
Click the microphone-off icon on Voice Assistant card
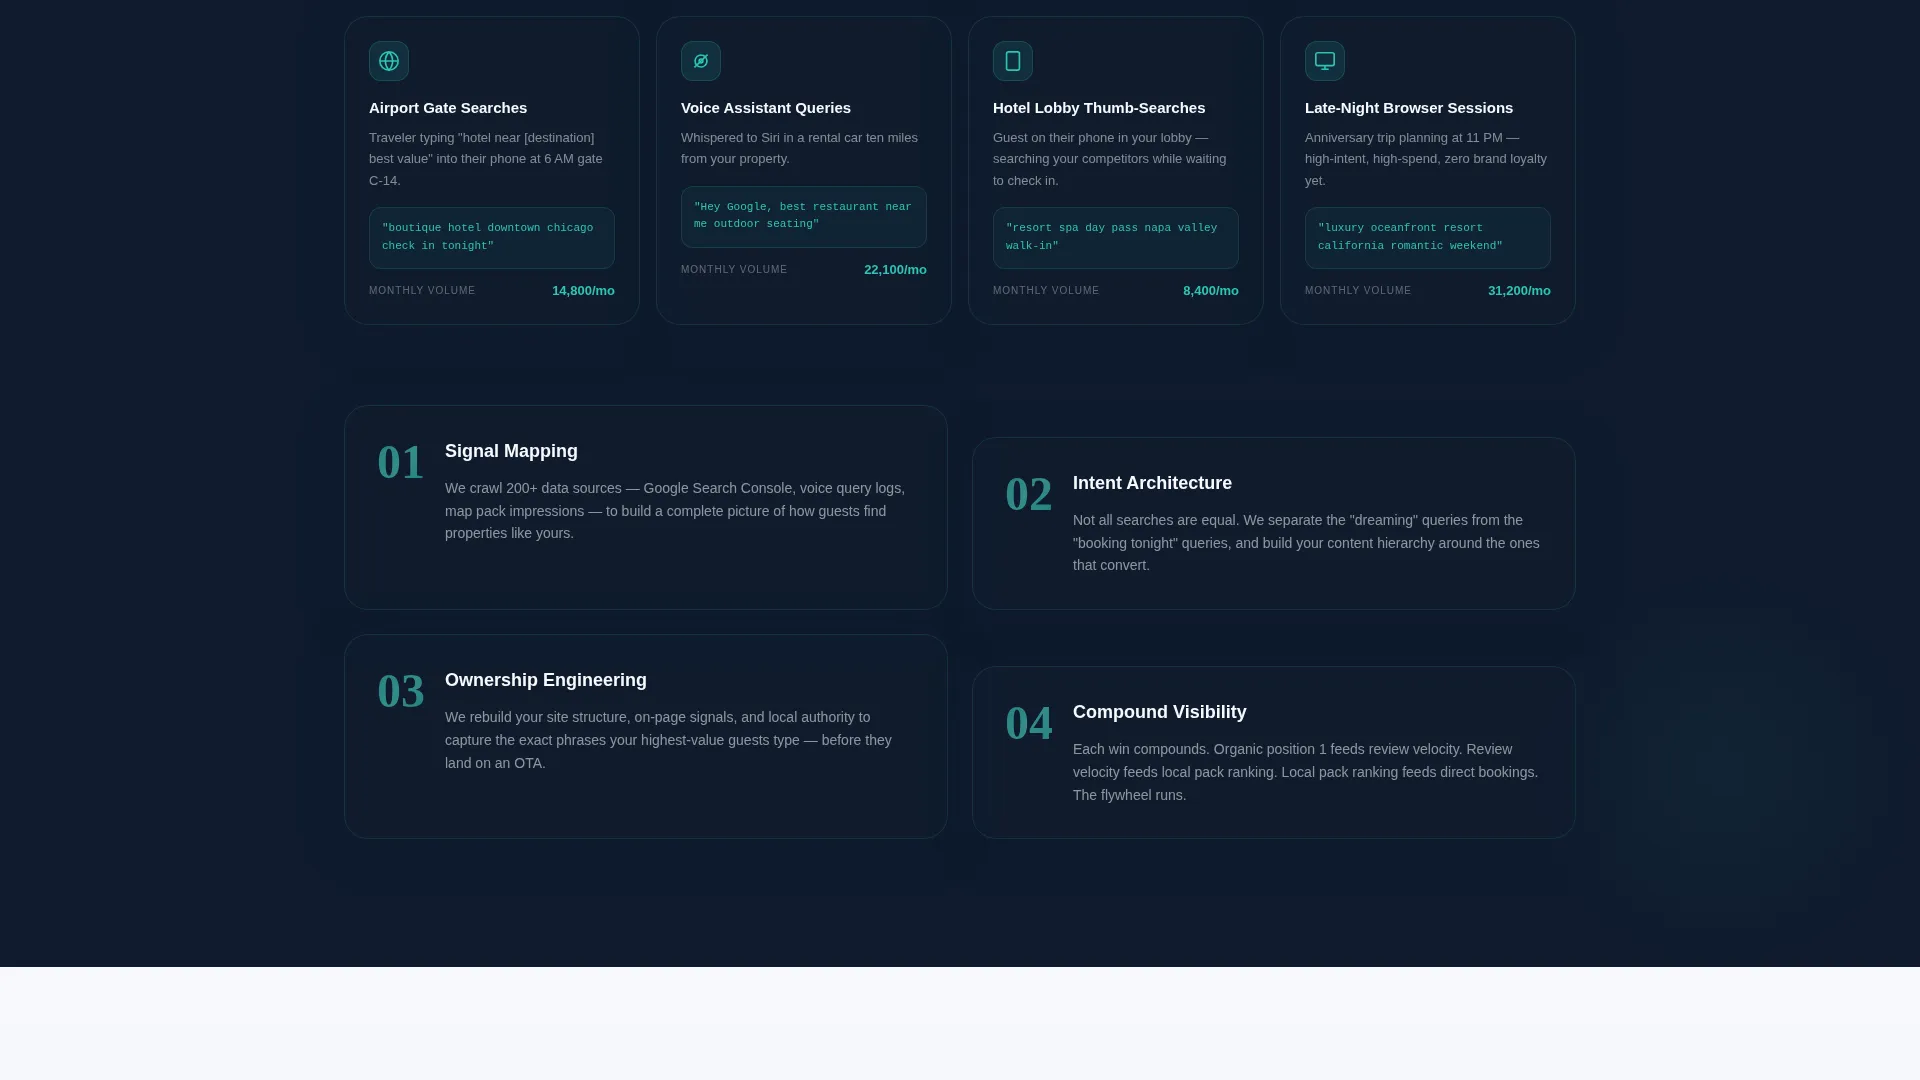pos(701,61)
